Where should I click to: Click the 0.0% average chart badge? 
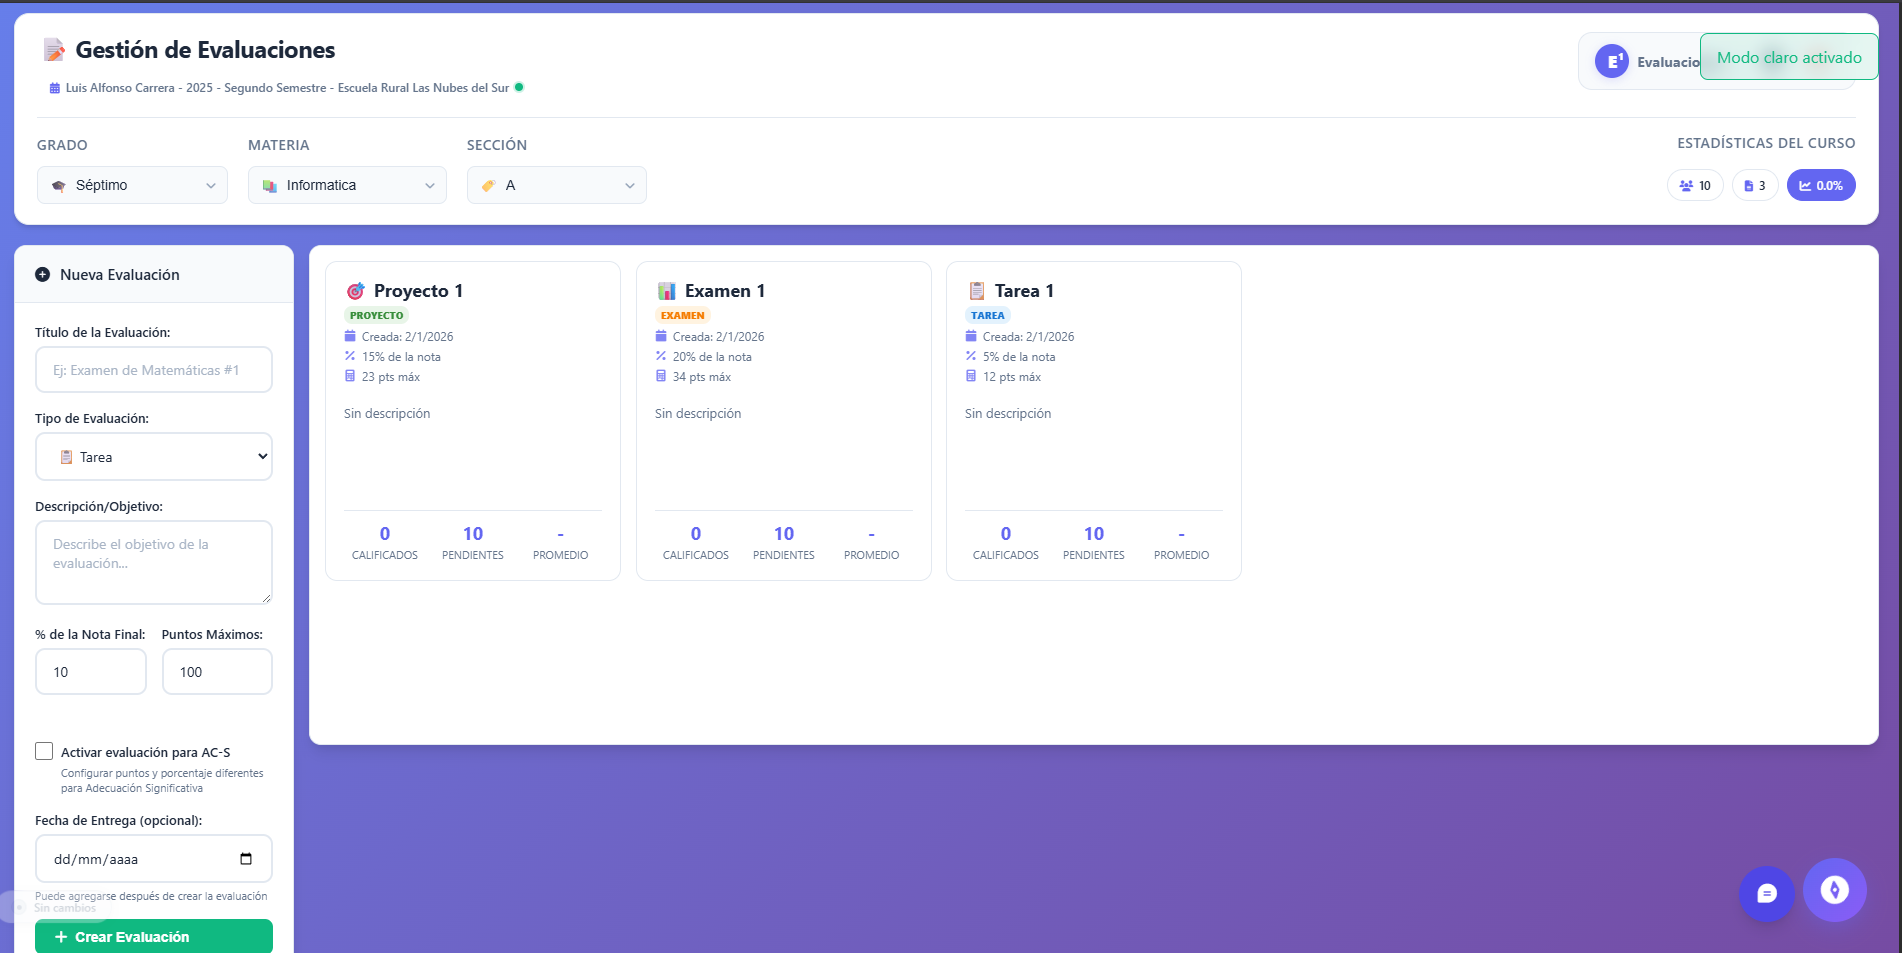point(1820,186)
